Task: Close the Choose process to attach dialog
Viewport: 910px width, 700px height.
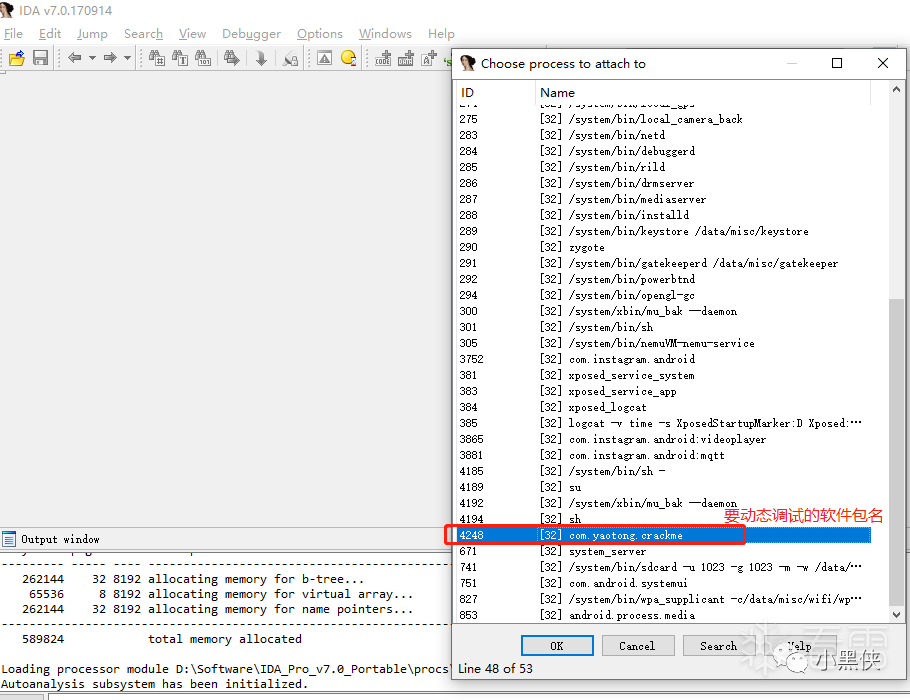Action: [x=883, y=63]
